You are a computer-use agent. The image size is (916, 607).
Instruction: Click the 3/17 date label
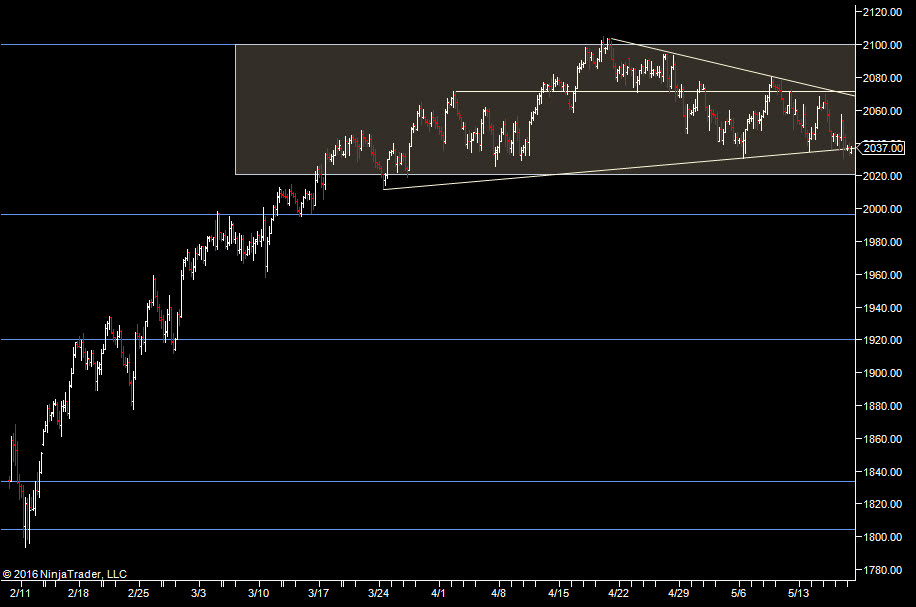[x=318, y=594]
